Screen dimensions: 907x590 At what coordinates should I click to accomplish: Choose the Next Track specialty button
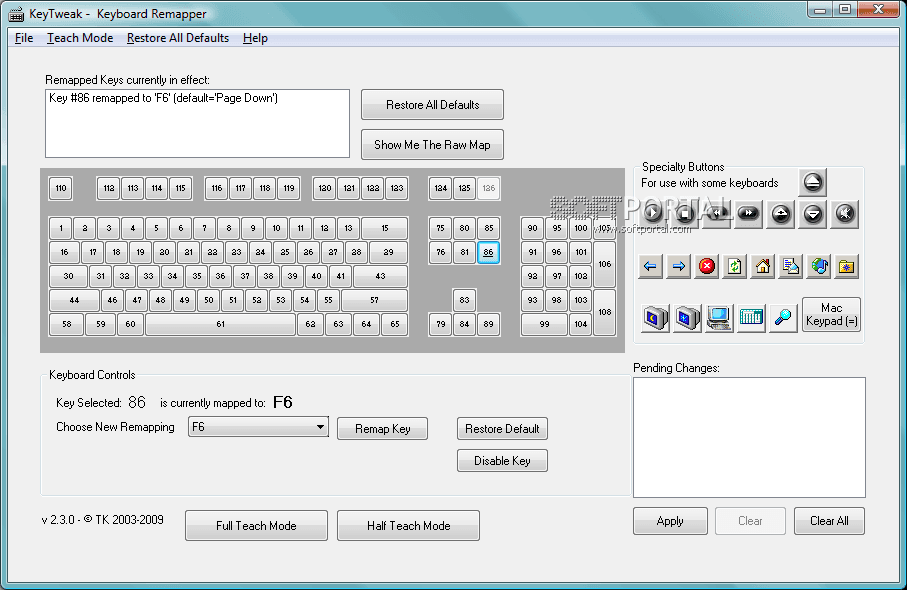pos(749,214)
